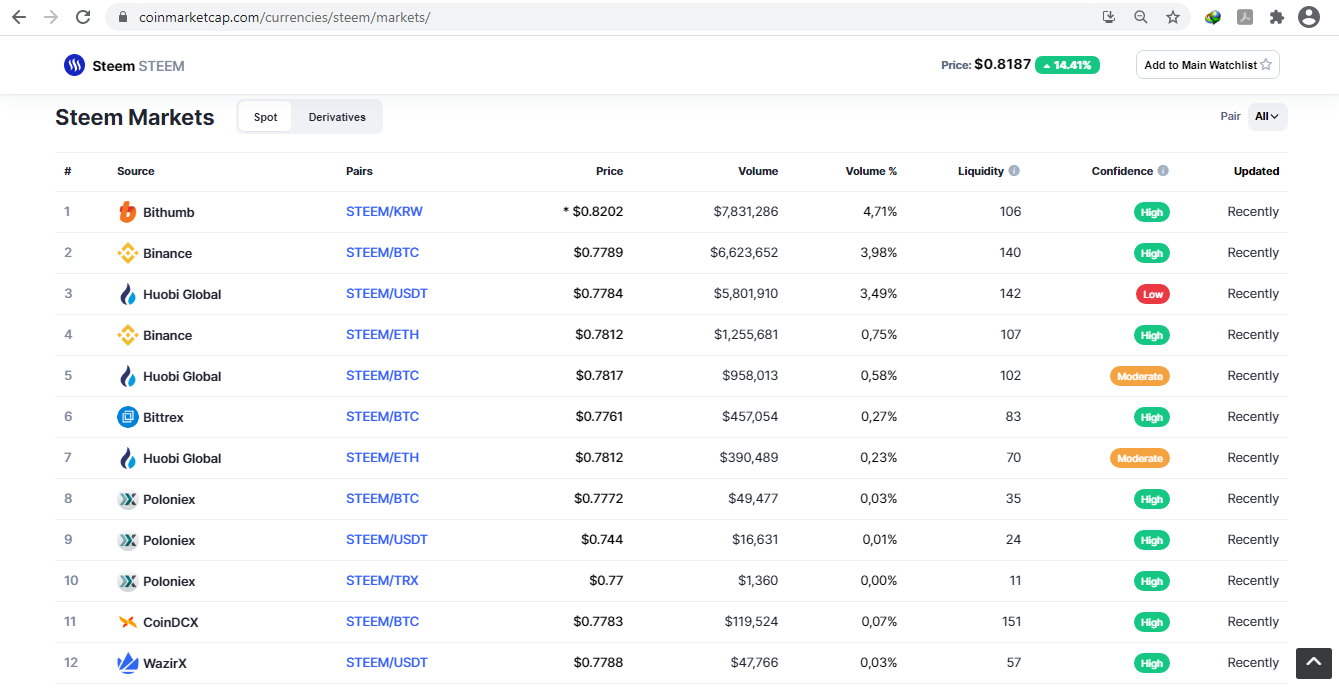The height and width of the screenshot is (691, 1339).
Task: Click the Binance logo in row 2
Action: pos(127,253)
